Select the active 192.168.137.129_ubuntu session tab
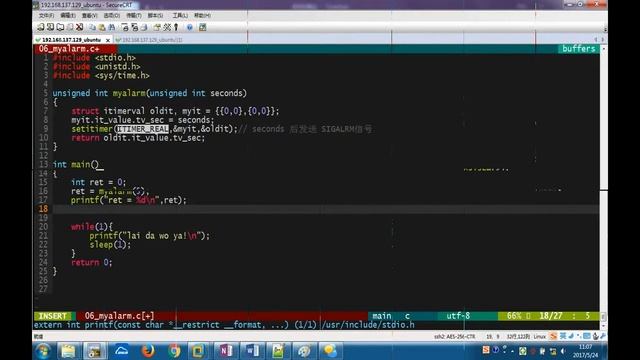The width and height of the screenshot is (640, 360). [71, 40]
